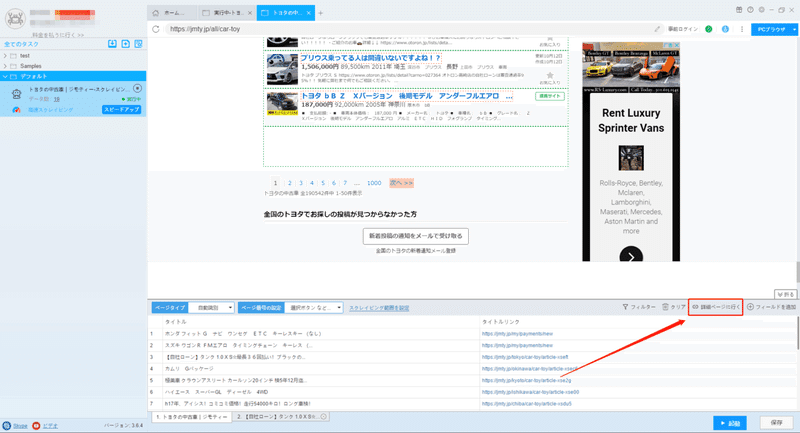The image size is (800, 433).
Task: Collapse the デフォルト folder
Action: [5, 77]
